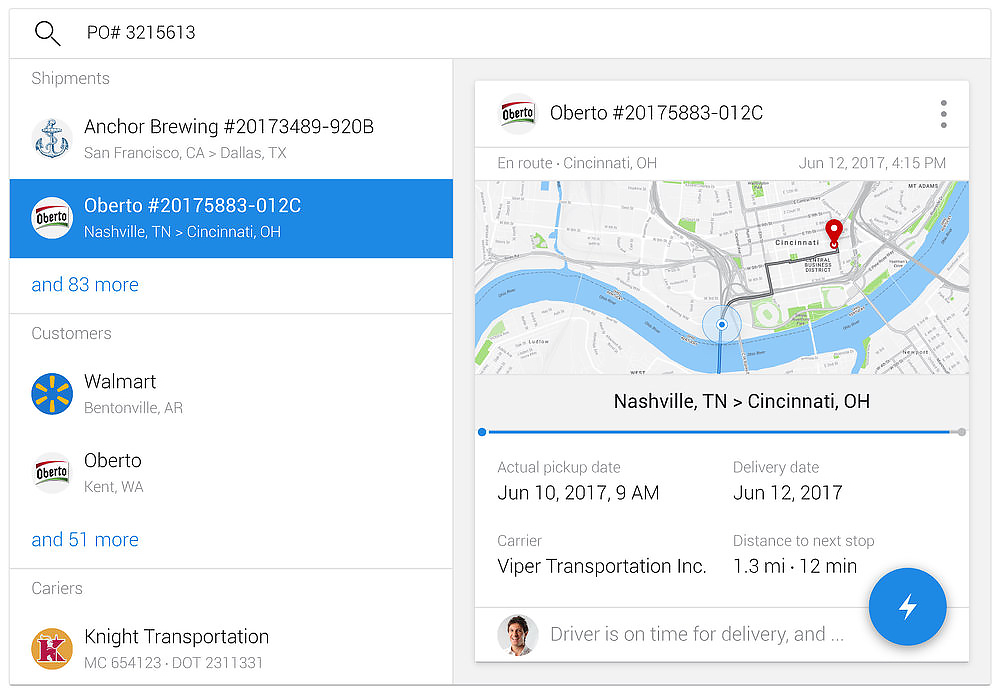
Task: Click the Jun 12, 2017 delivery date value
Action: click(x=788, y=493)
